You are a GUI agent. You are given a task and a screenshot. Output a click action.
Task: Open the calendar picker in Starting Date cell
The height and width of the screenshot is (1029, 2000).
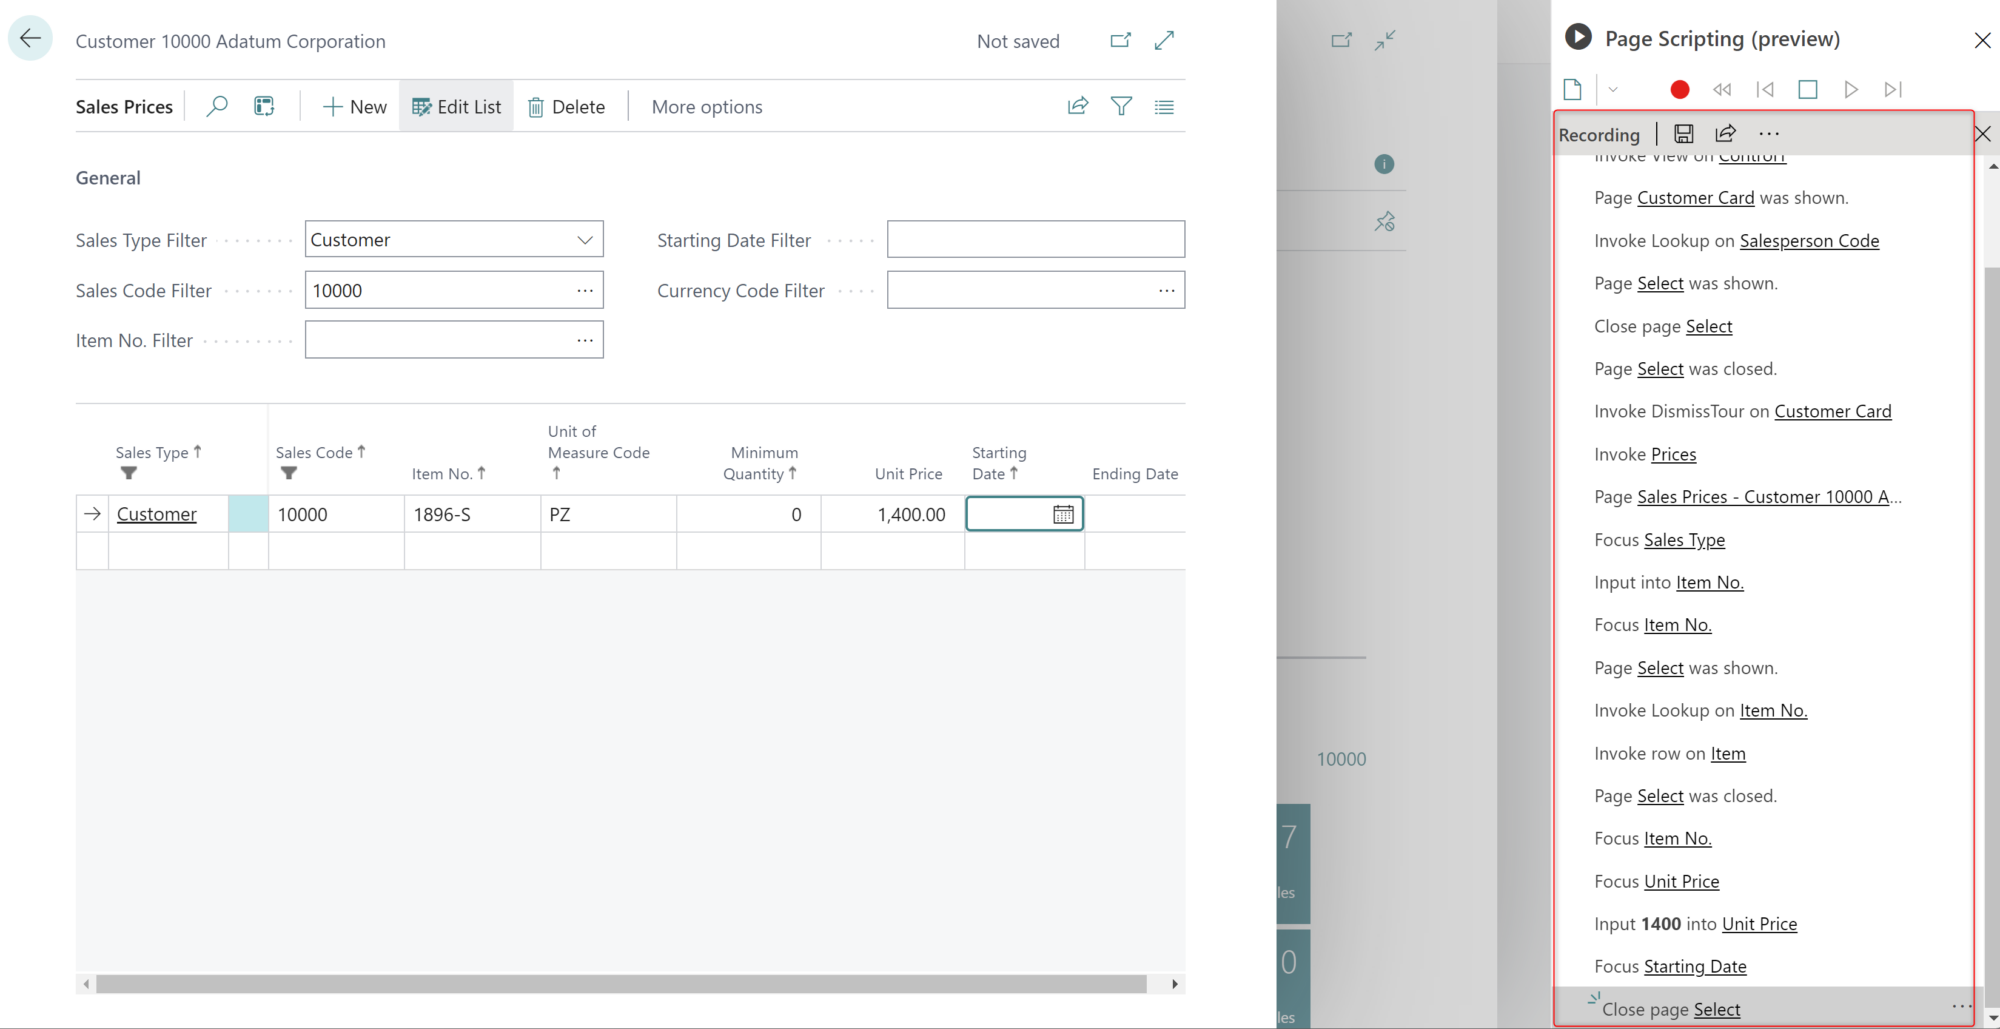tap(1063, 514)
